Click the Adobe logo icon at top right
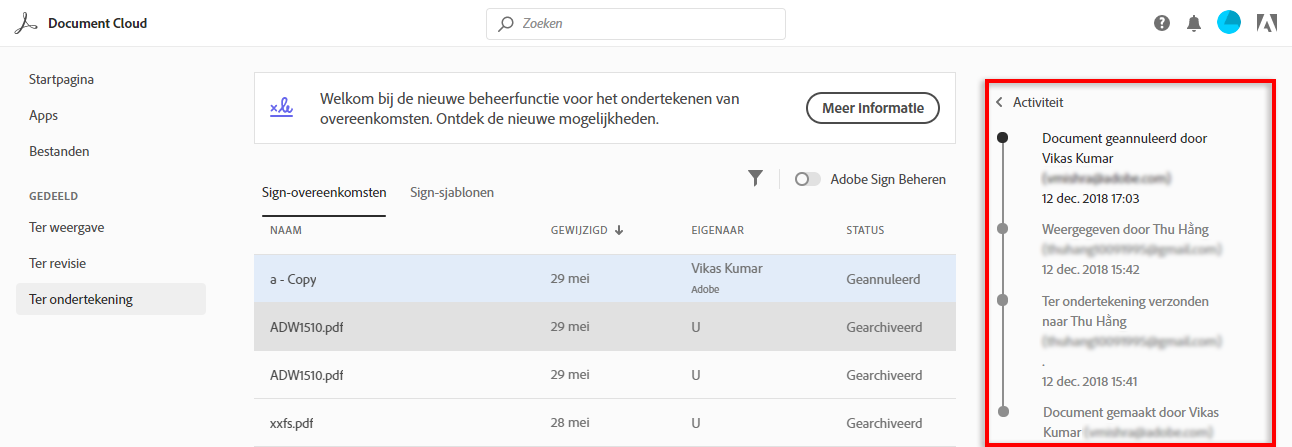1292x447 pixels. point(1266,23)
